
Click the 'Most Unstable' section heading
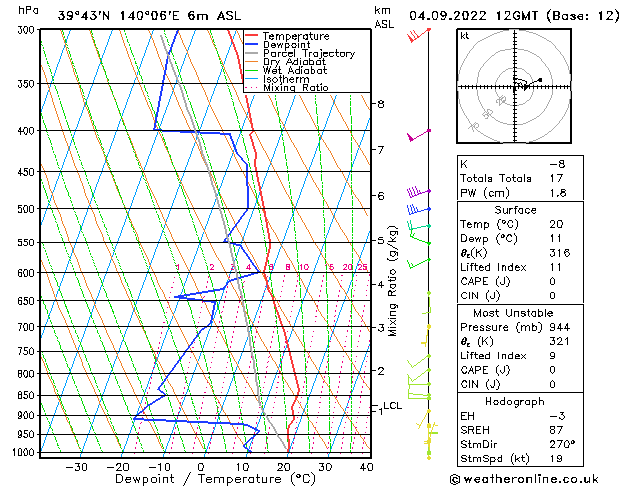513,313
